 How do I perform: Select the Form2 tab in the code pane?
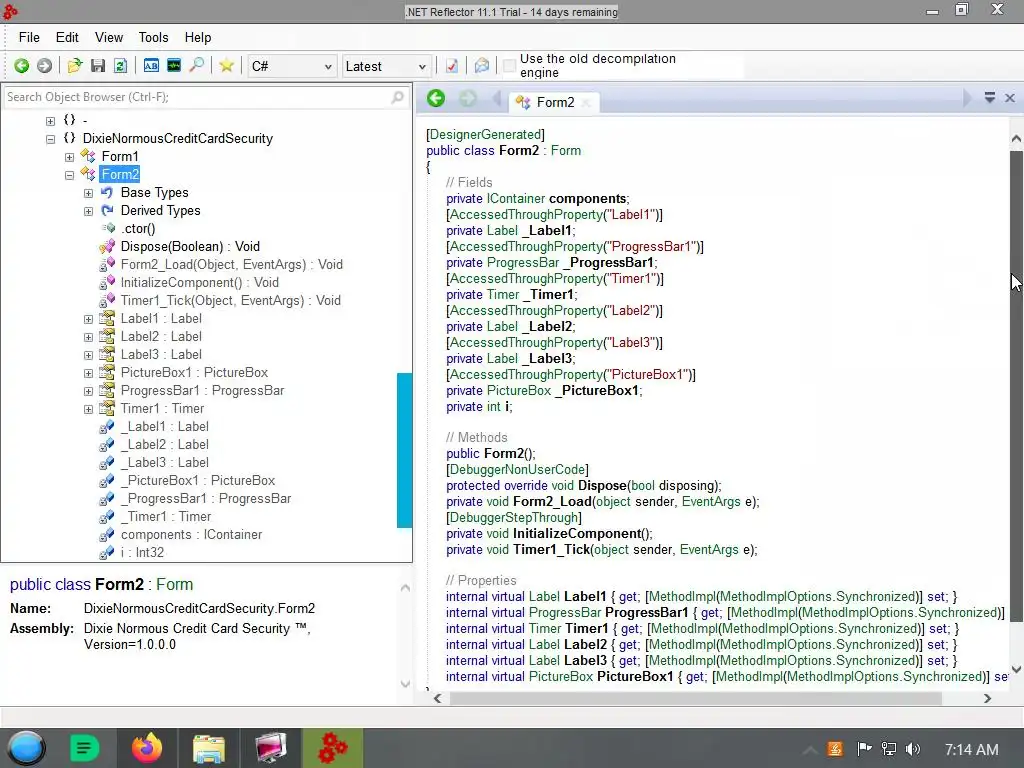(555, 102)
